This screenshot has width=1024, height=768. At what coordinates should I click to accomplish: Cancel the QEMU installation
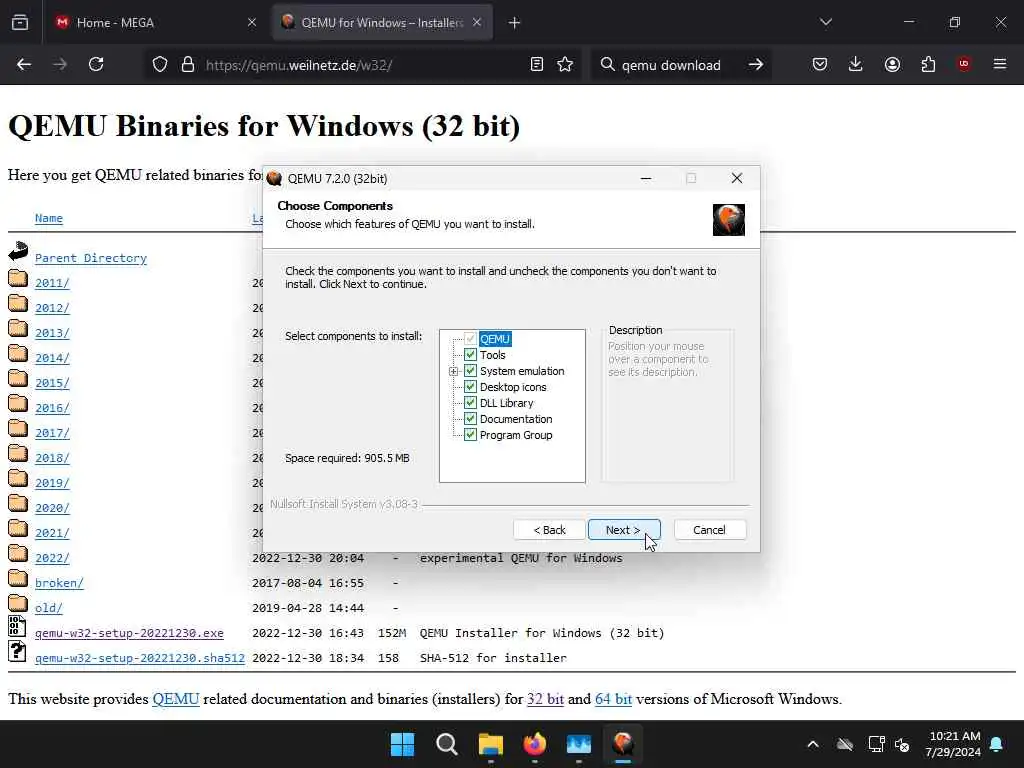click(x=709, y=530)
